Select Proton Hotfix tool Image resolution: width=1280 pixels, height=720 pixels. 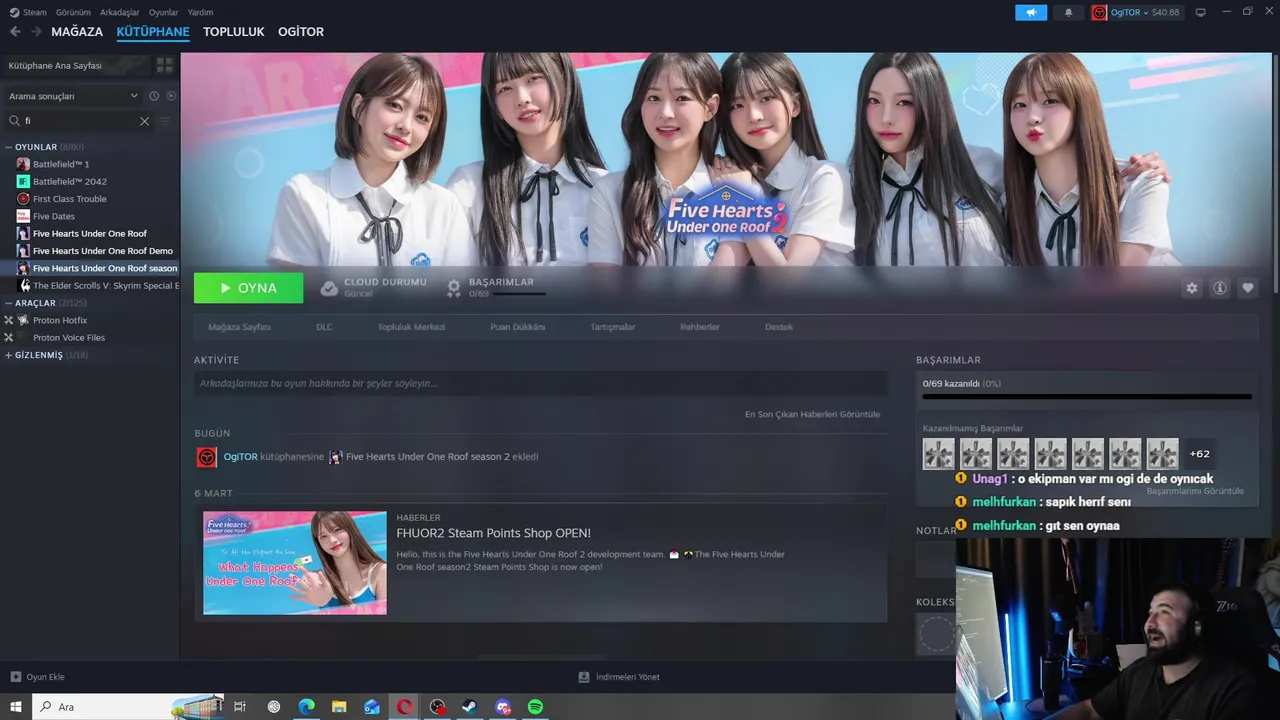click(60, 320)
